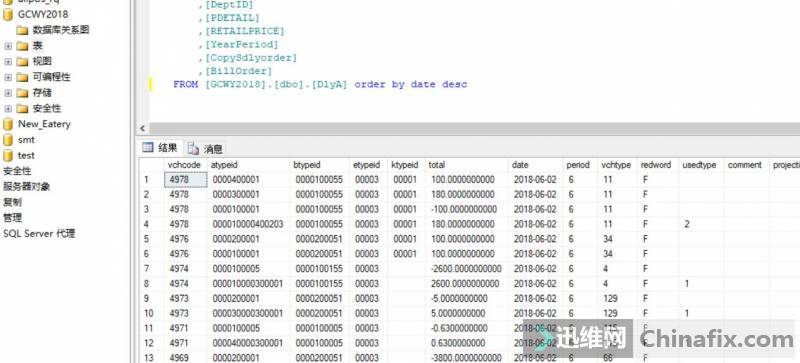The width and height of the screenshot is (800, 363).
Task: Select the 安全性 folder icon under GCWY2018
Action: tap(22, 109)
